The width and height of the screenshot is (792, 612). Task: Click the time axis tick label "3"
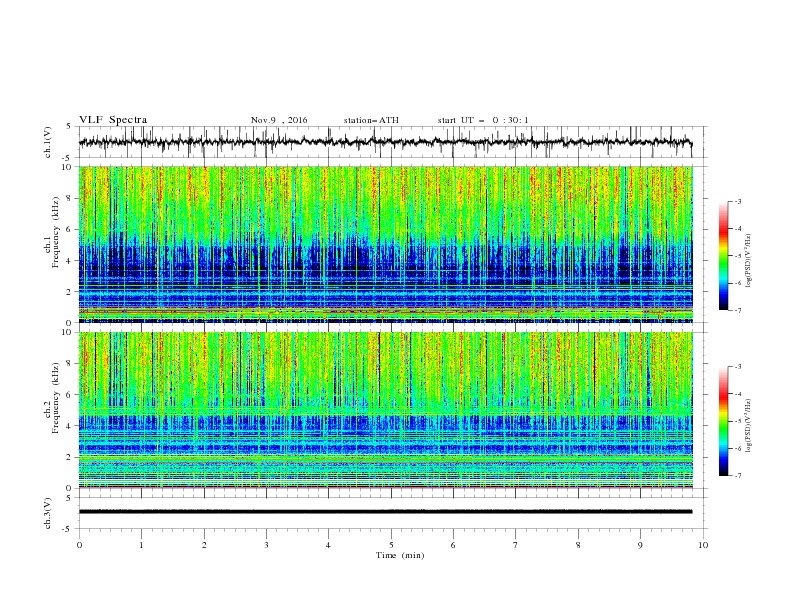[266, 545]
